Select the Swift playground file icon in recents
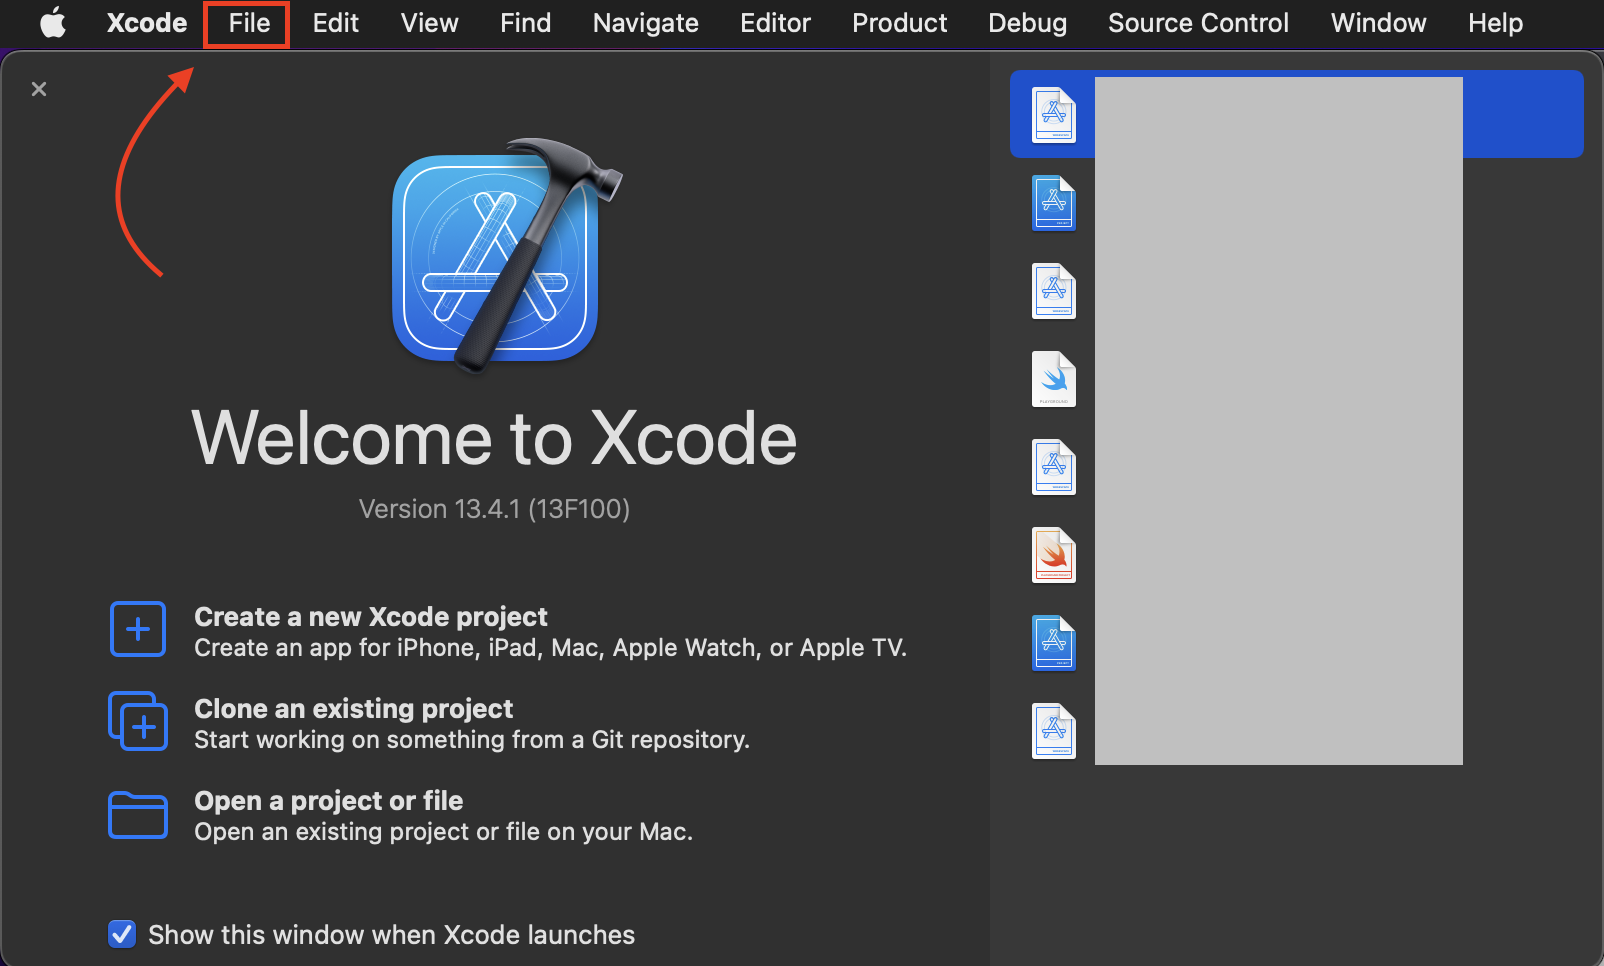 tap(1054, 379)
